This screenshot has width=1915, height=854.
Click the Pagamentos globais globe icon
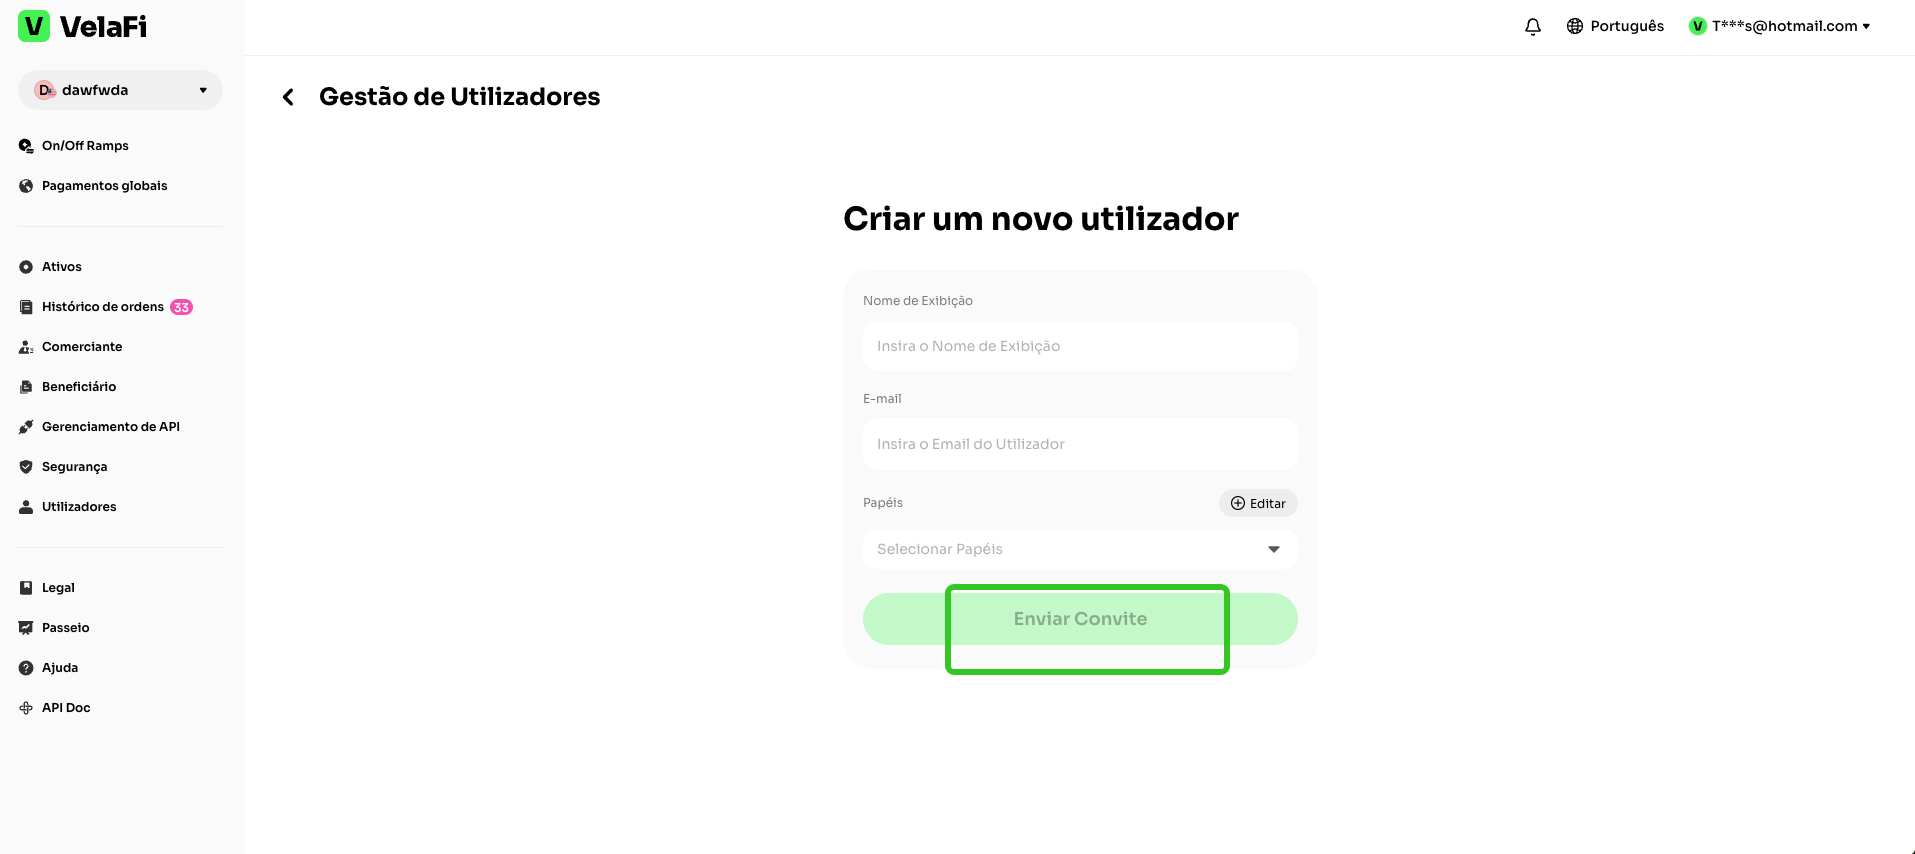[26, 186]
